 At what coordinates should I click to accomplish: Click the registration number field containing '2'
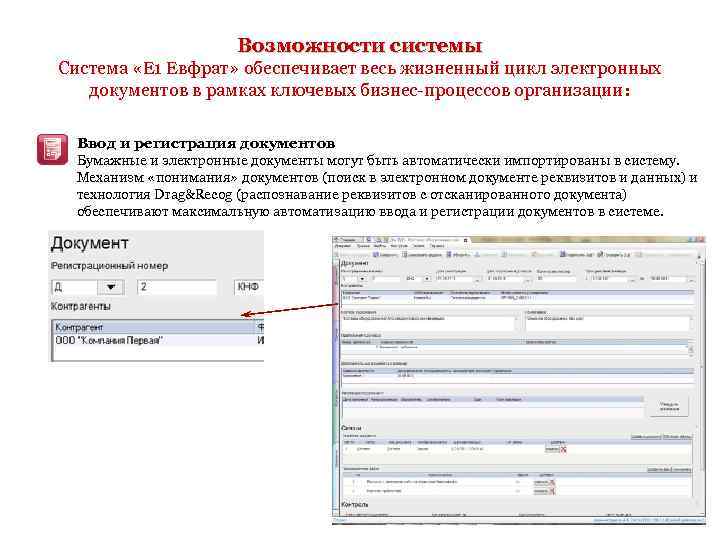point(177,287)
